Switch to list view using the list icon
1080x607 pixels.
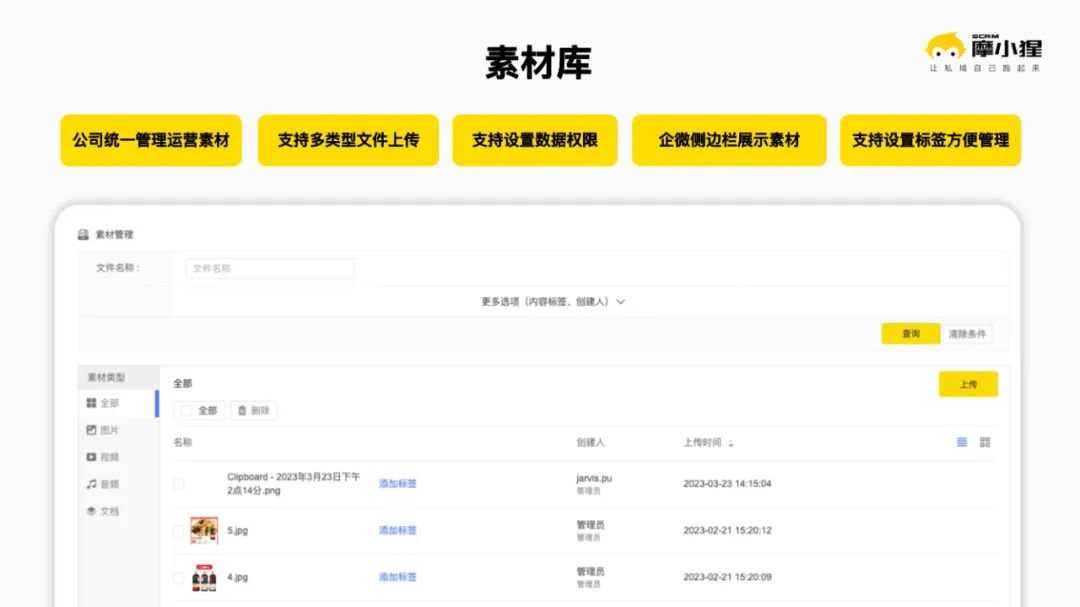(x=961, y=441)
